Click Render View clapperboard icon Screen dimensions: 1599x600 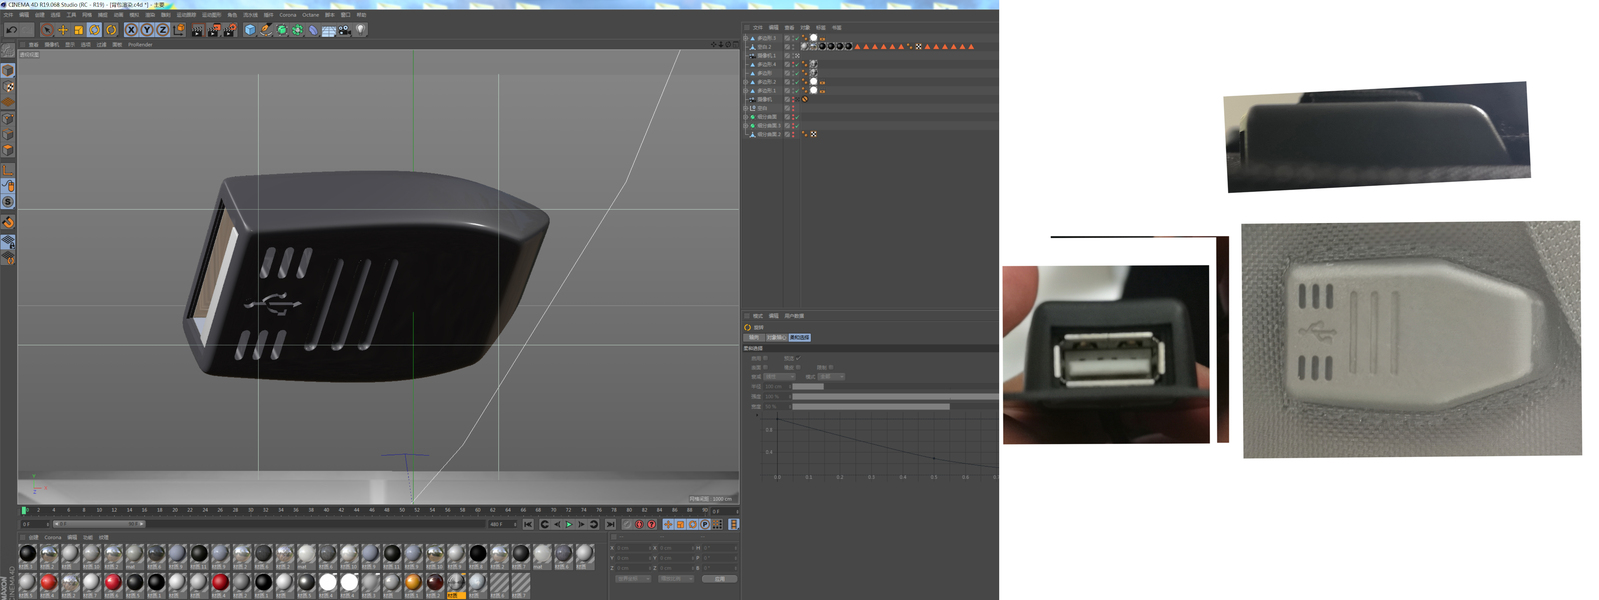(197, 30)
